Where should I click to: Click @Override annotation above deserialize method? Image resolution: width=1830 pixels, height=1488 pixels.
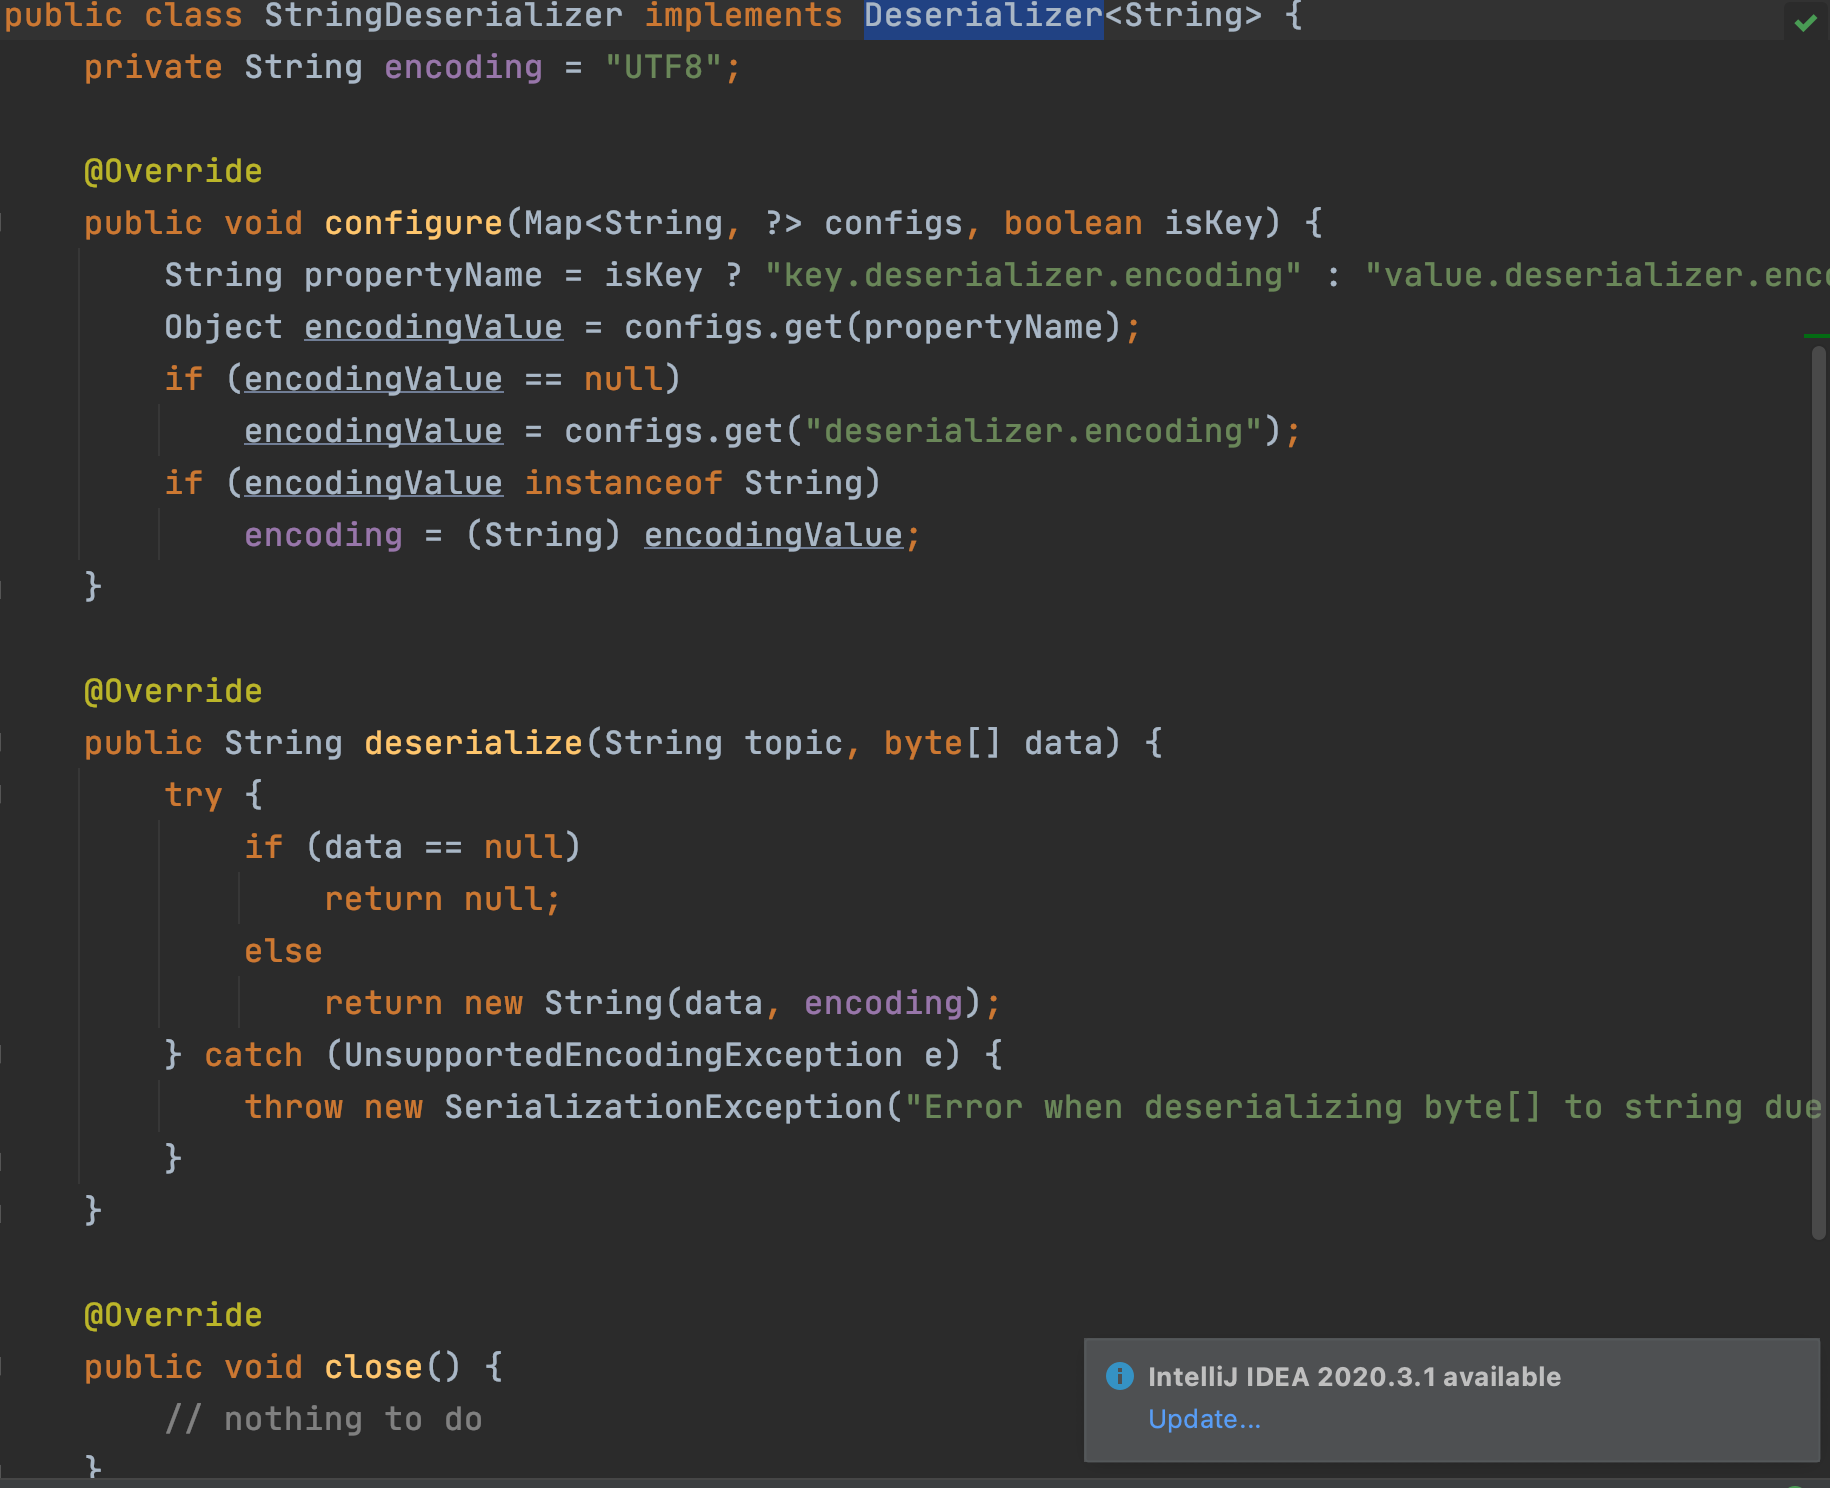[173, 691]
